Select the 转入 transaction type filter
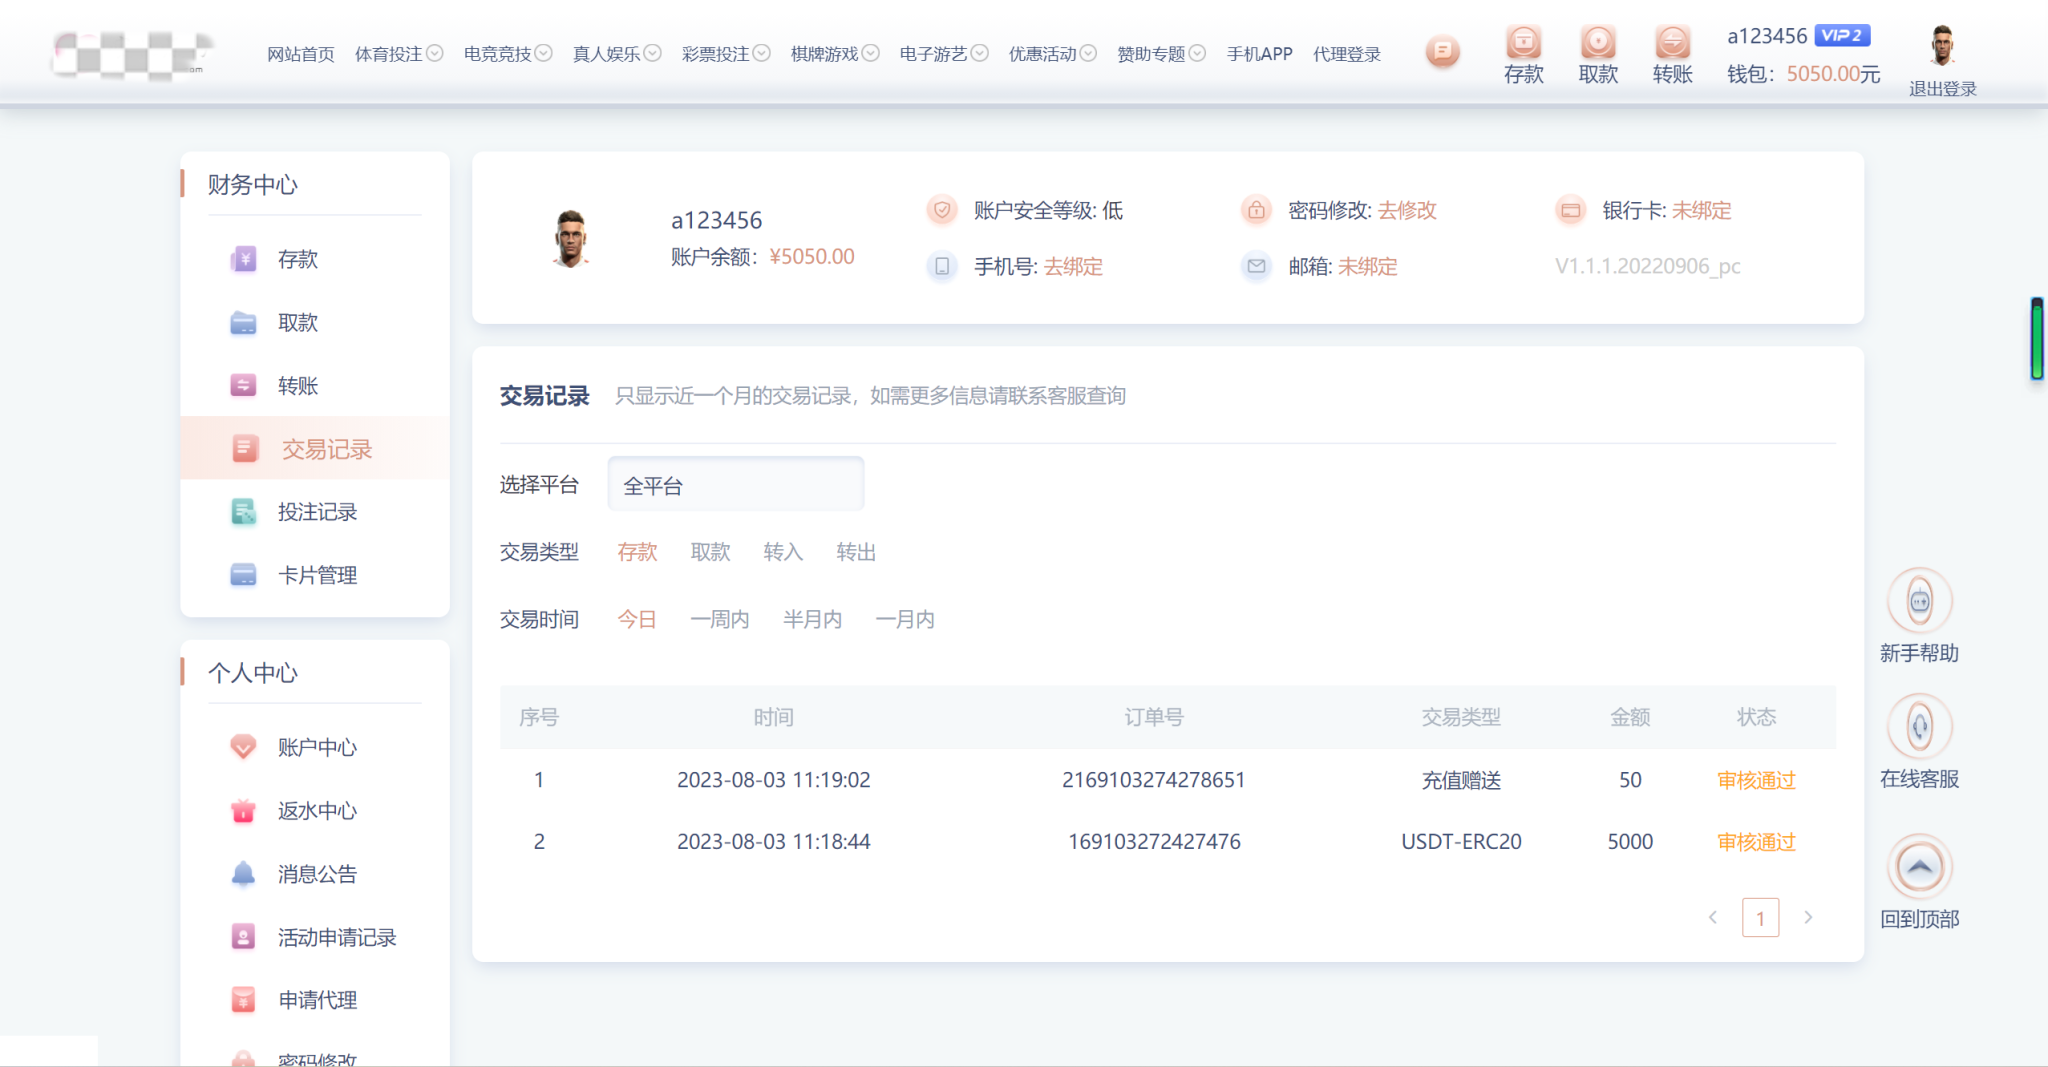The width and height of the screenshot is (2048, 1067). click(783, 552)
